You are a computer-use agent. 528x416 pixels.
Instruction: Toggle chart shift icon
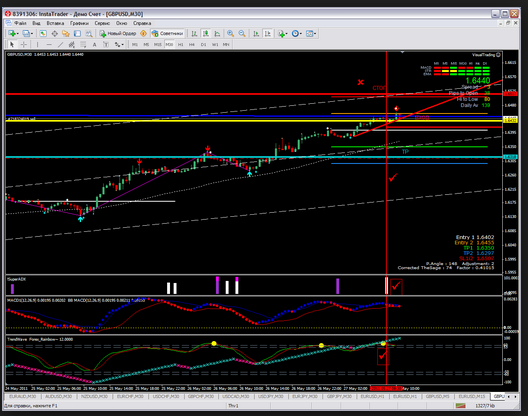click(x=268, y=33)
